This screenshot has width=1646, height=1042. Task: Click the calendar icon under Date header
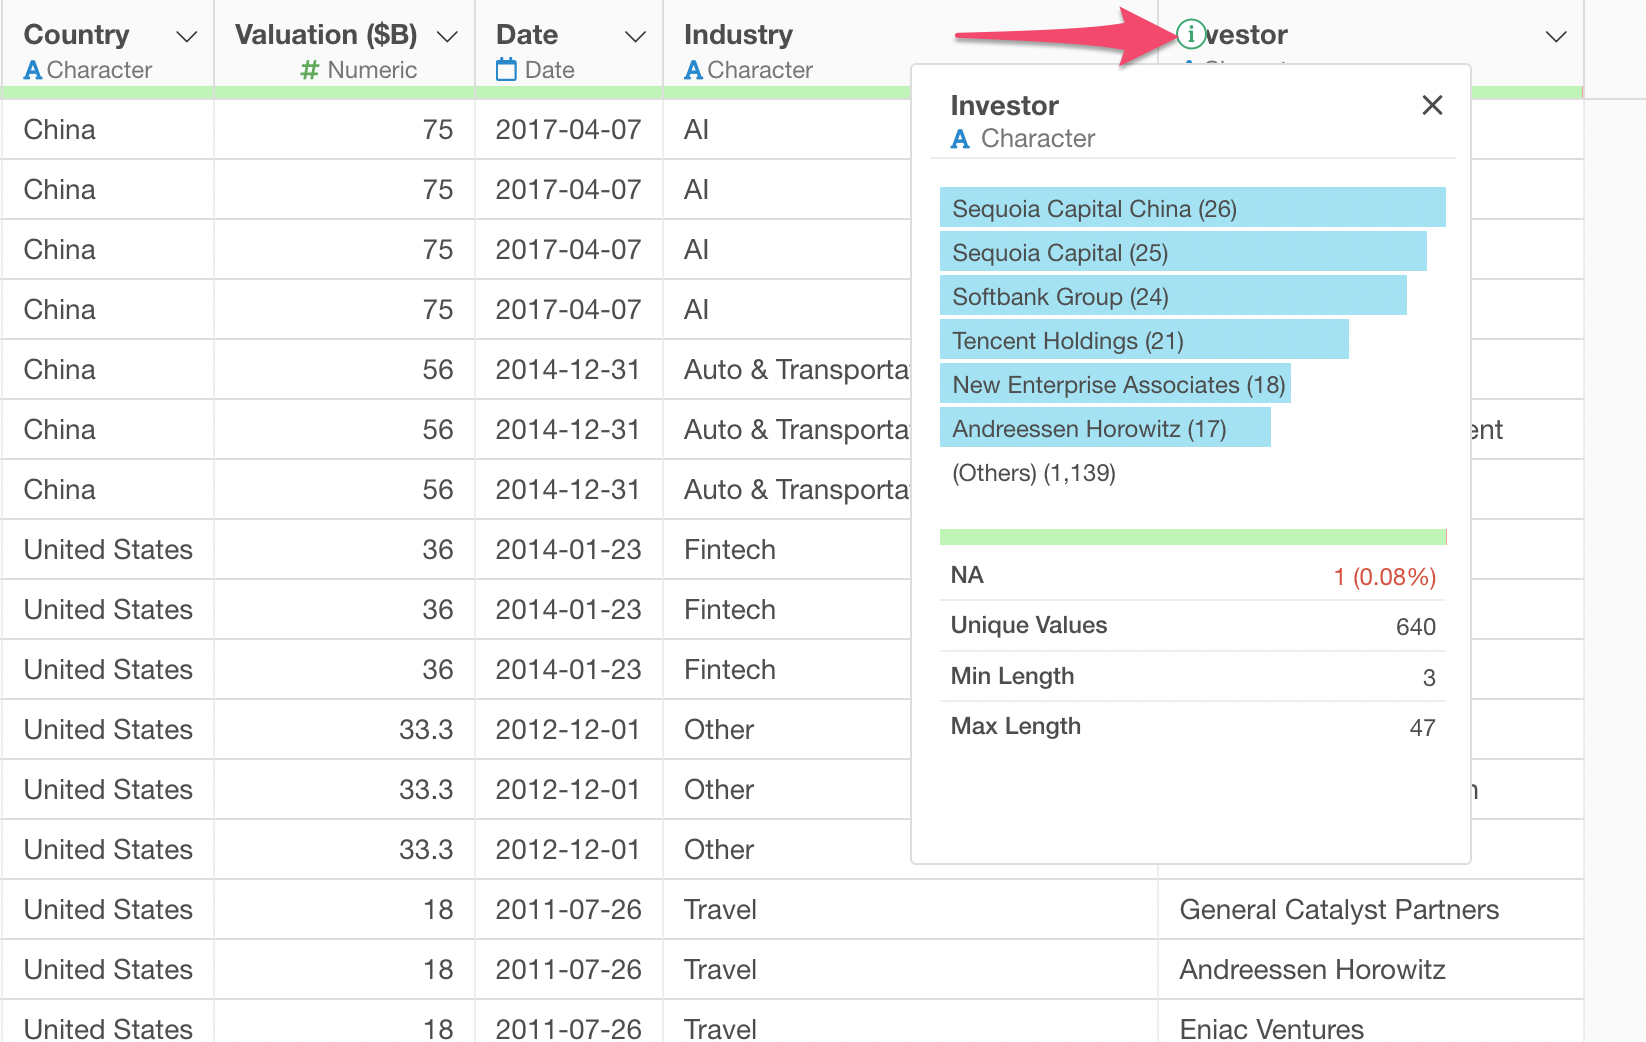coord(507,70)
